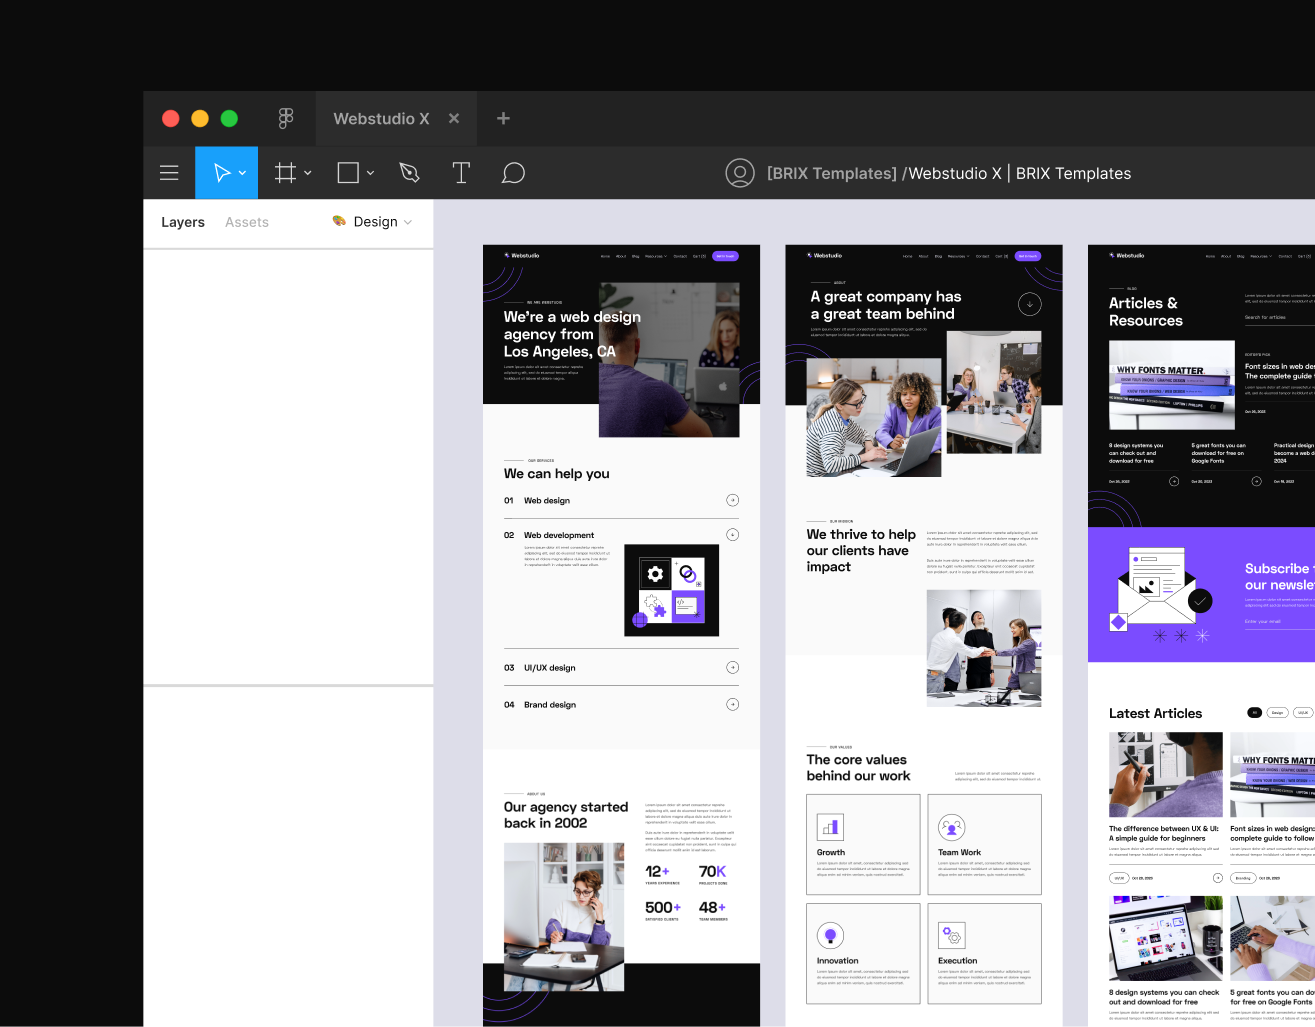The width and height of the screenshot is (1315, 1027).
Task: Expand the Frame tool options chevron
Action: [308, 173]
